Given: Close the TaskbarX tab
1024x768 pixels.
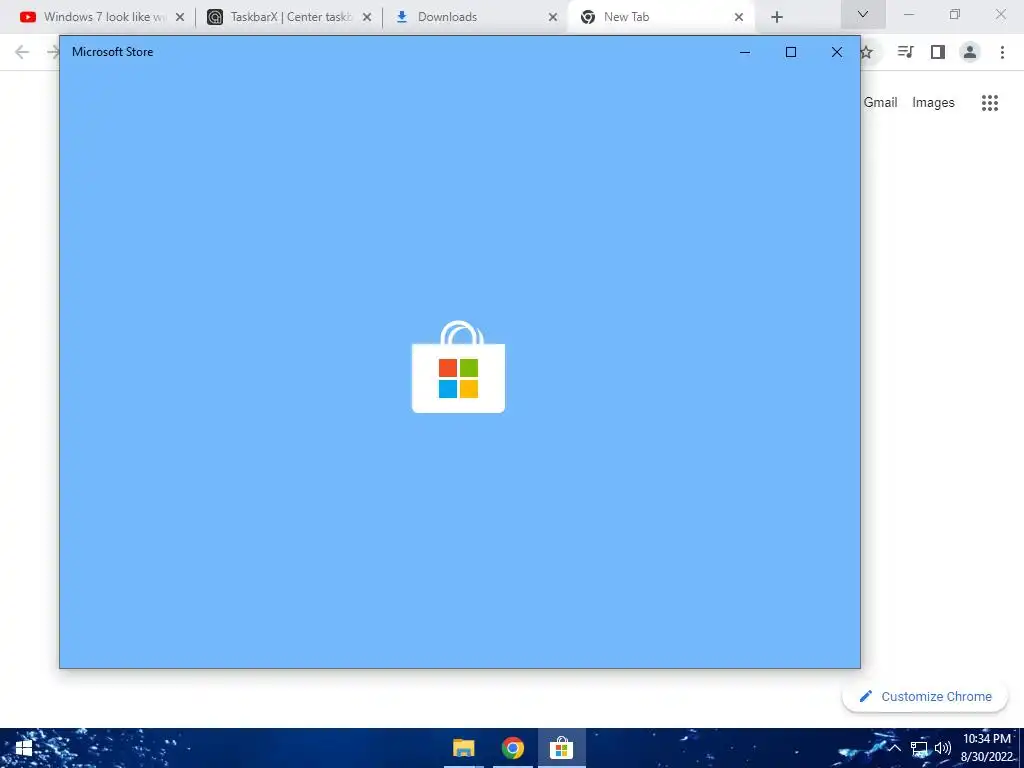Looking at the screenshot, I should pyautogui.click(x=367, y=17).
